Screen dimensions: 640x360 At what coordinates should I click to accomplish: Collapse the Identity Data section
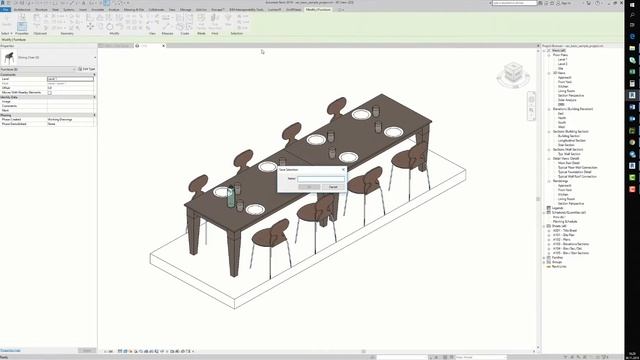(94, 97)
